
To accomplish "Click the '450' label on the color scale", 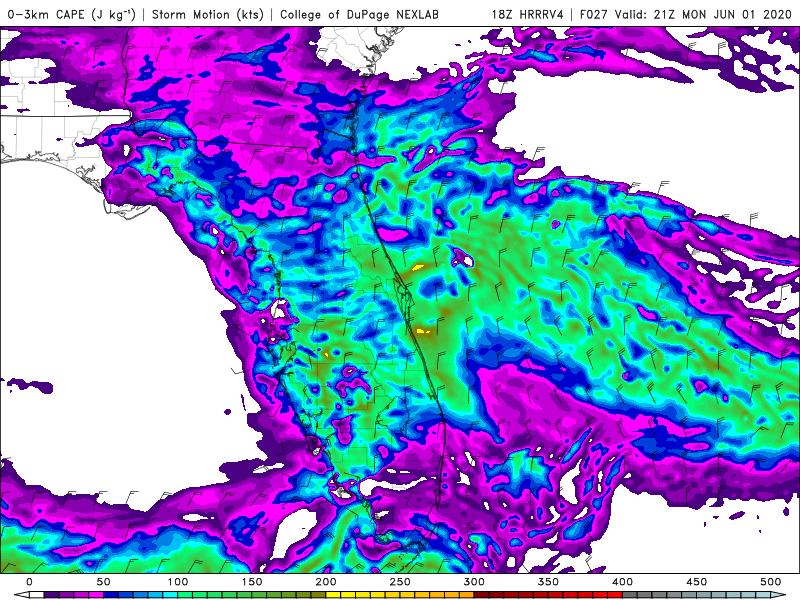I will pyautogui.click(x=696, y=582).
